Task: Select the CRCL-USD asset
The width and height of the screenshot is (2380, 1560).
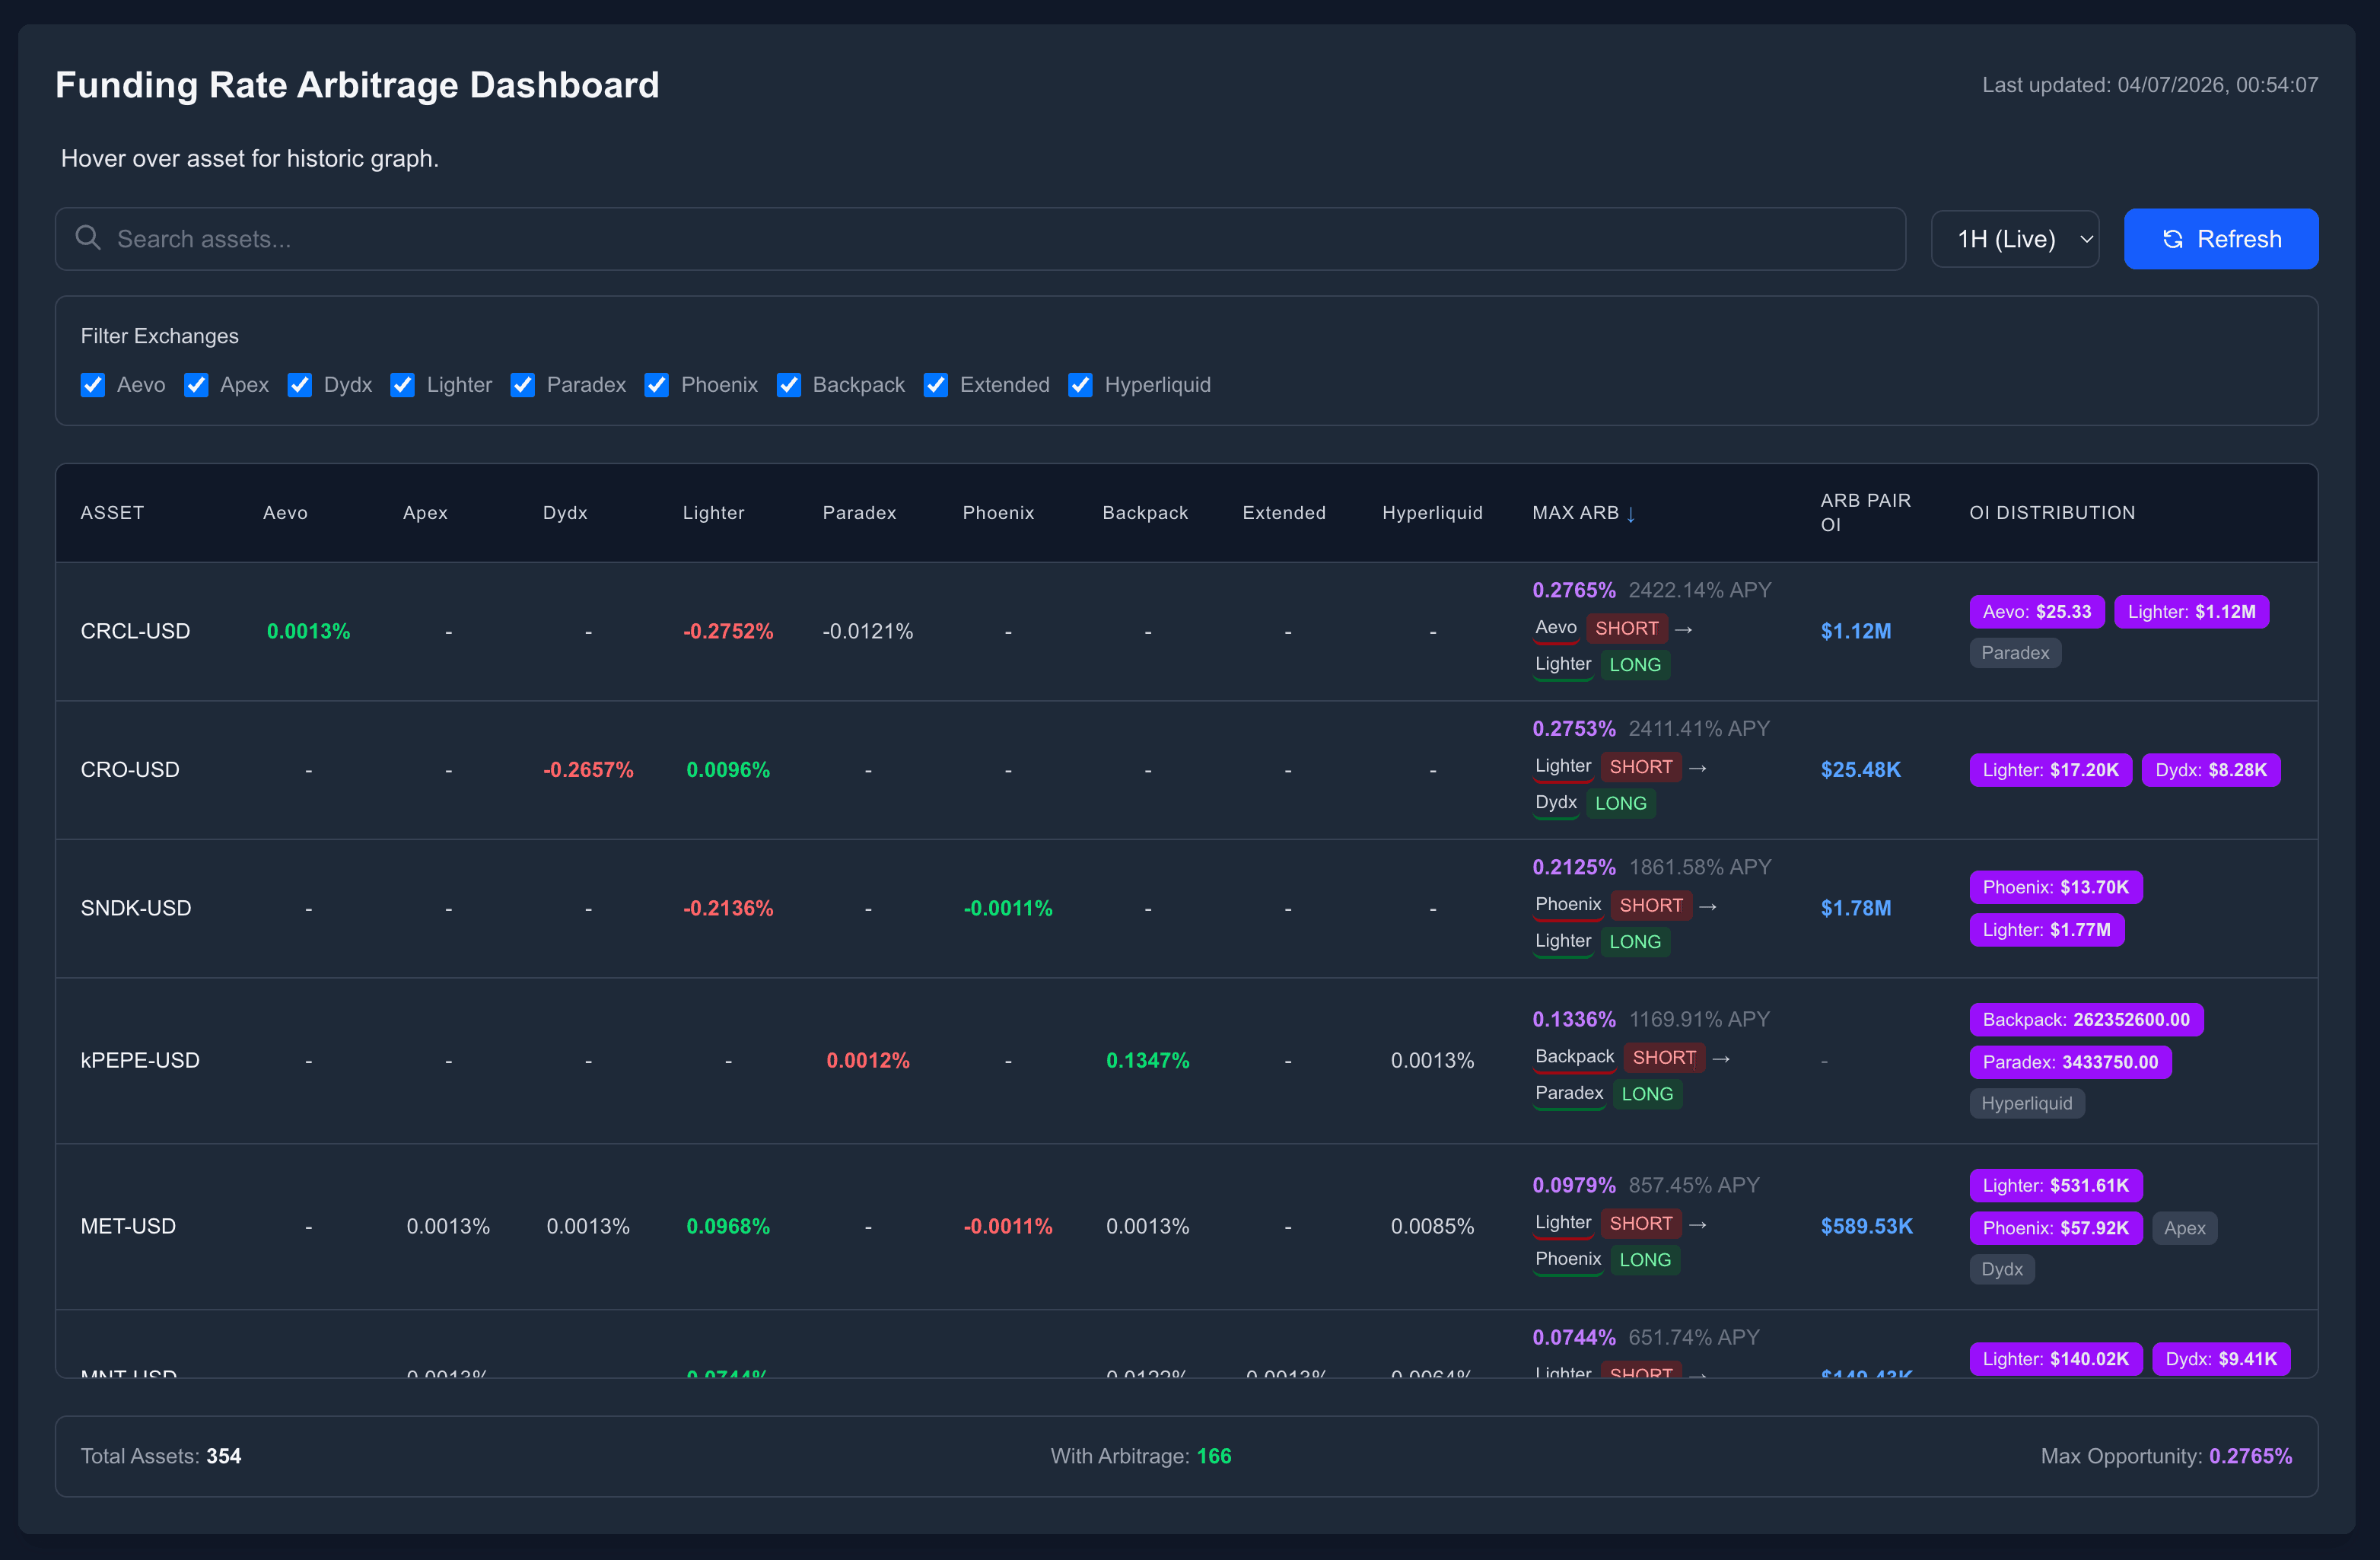Action: pos(135,631)
